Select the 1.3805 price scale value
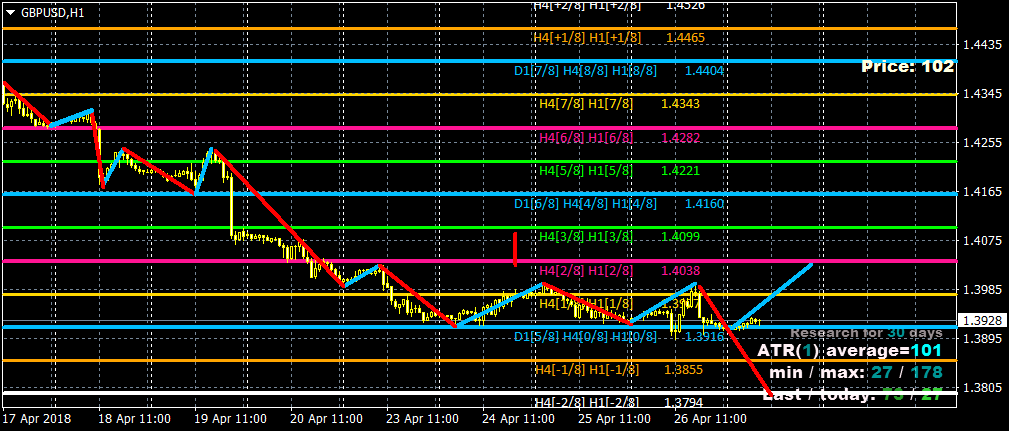The image size is (1009, 431). click(x=983, y=387)
